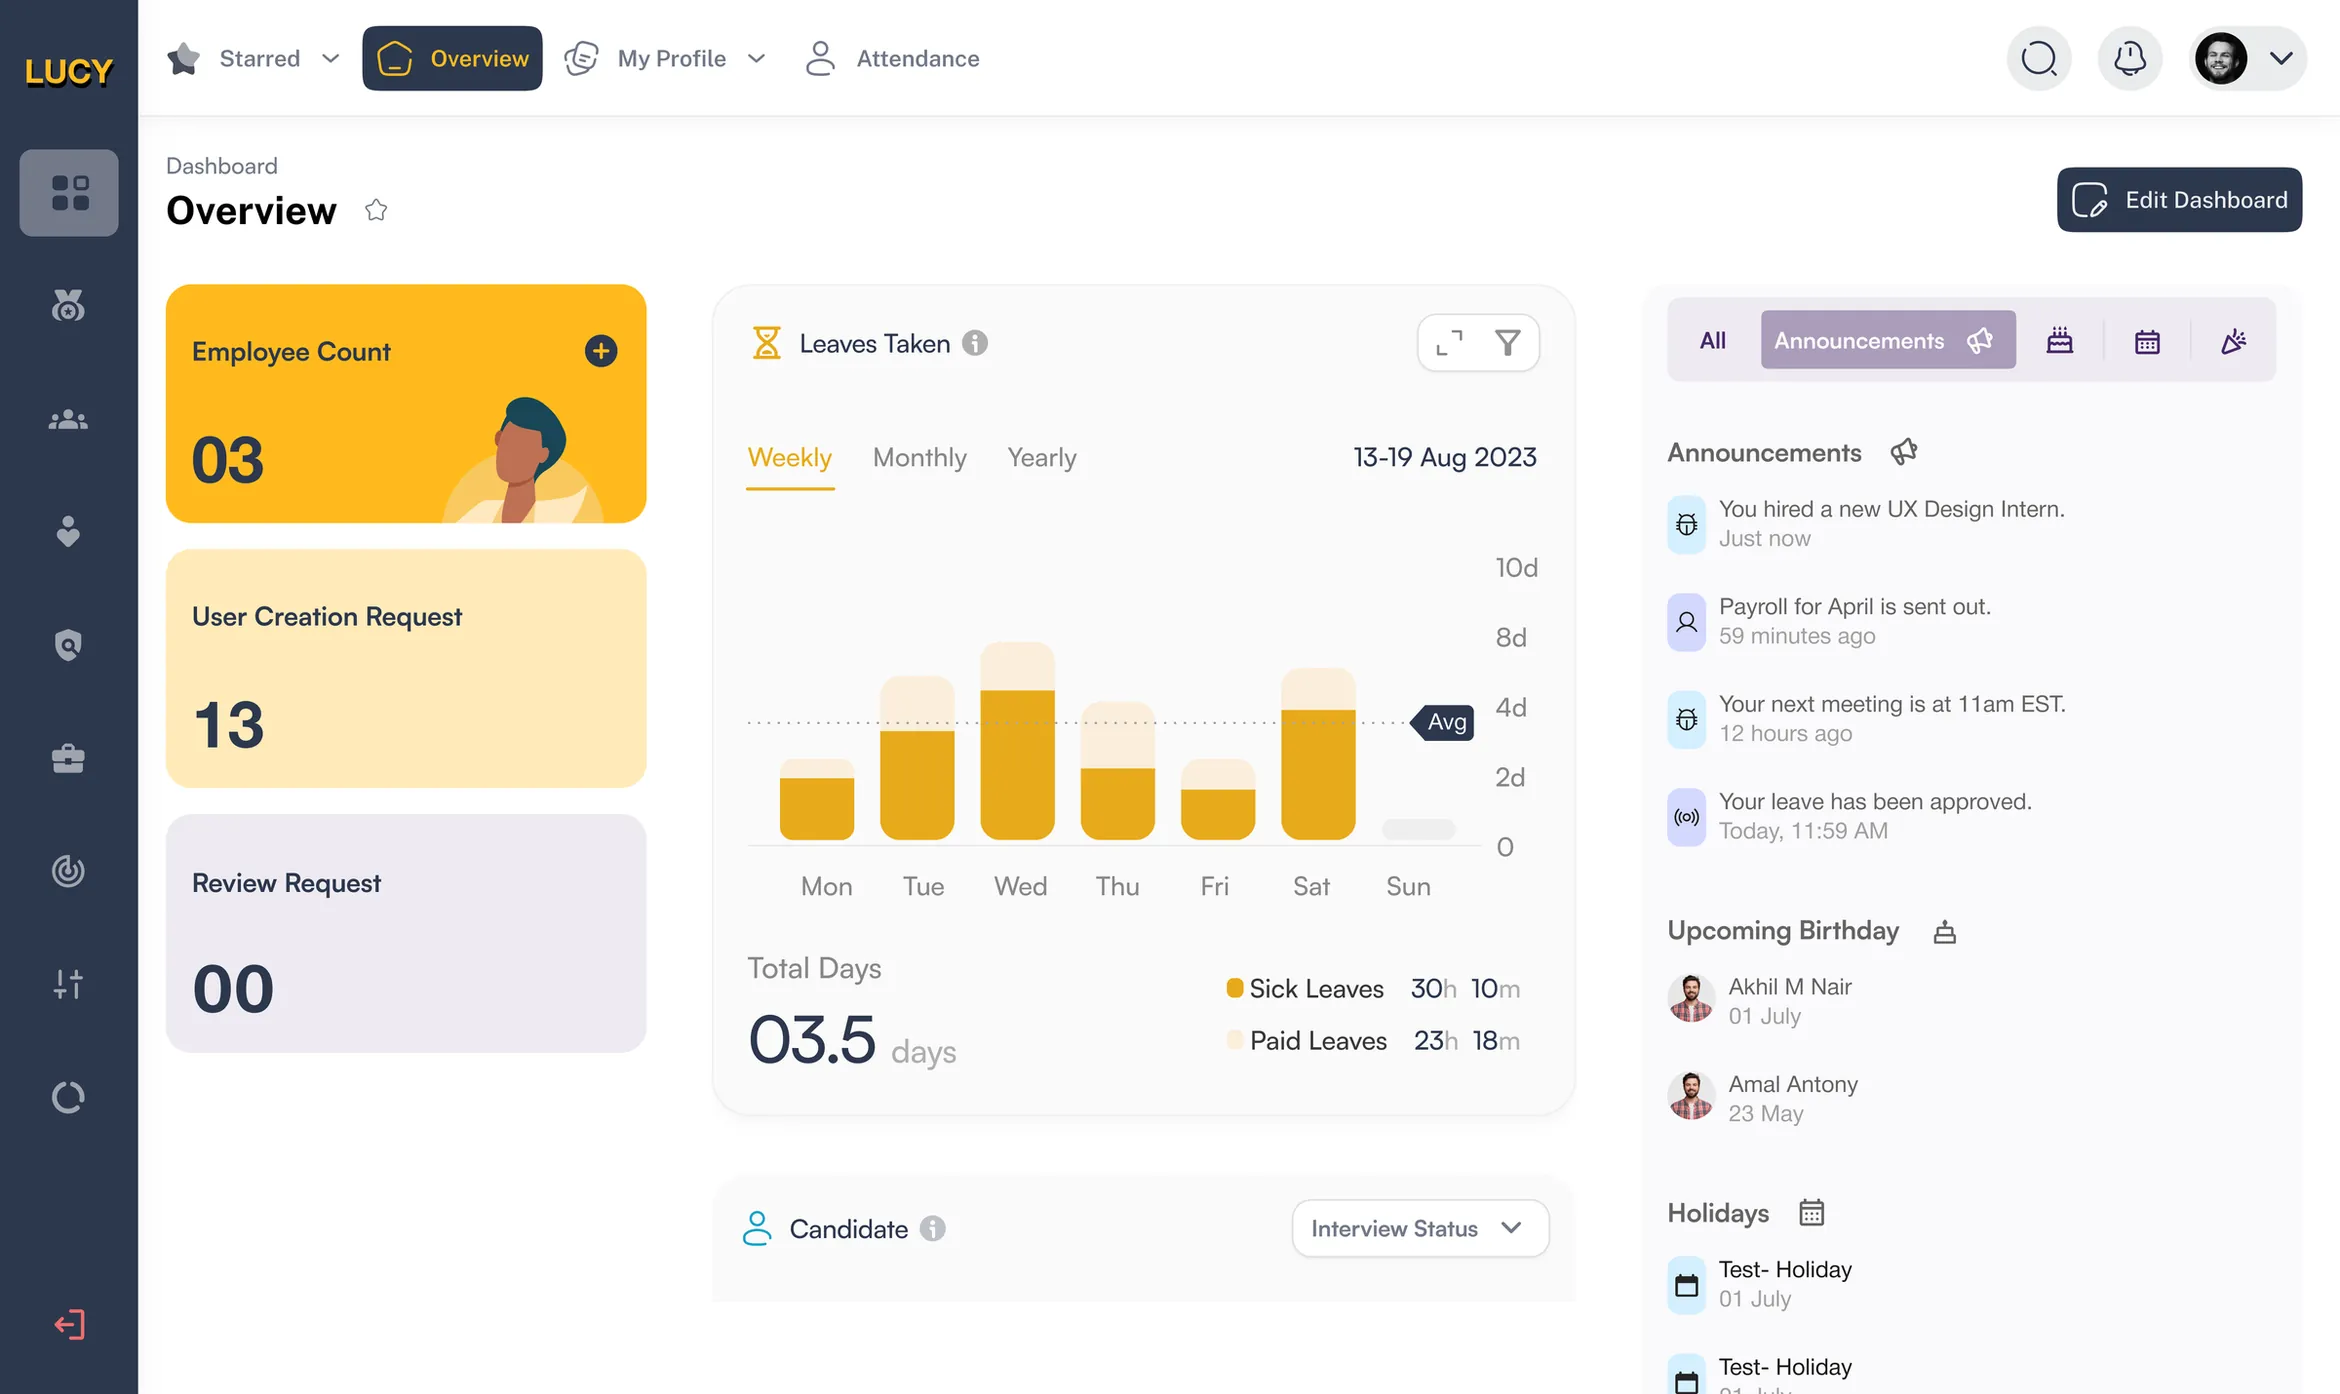Open the team people sidebar icon
The height and width of the screenshot is (1394, 2340).
pyautogui.click(x=68, y=419)
